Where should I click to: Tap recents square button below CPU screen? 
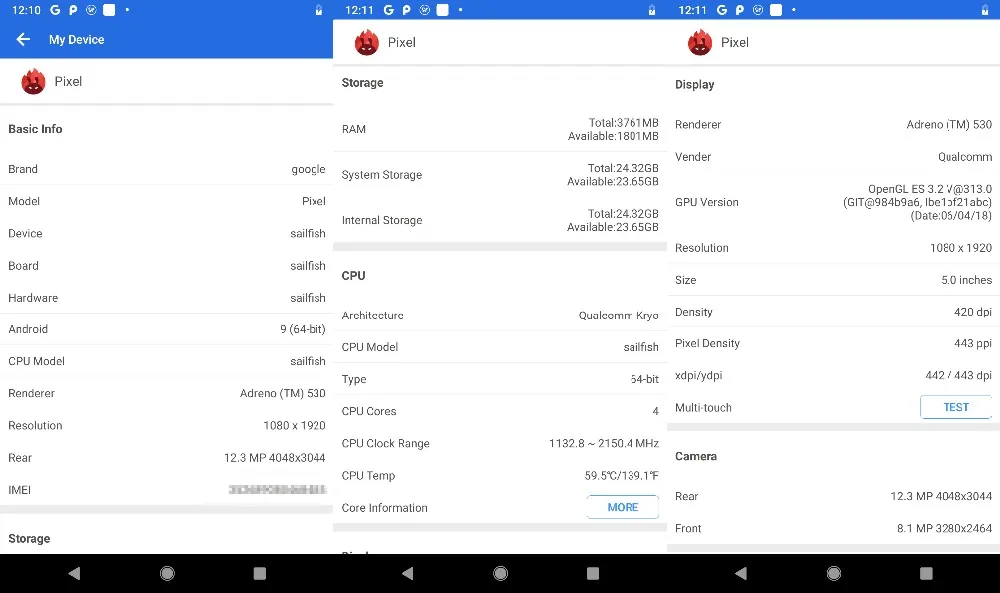tap(593, 573)
